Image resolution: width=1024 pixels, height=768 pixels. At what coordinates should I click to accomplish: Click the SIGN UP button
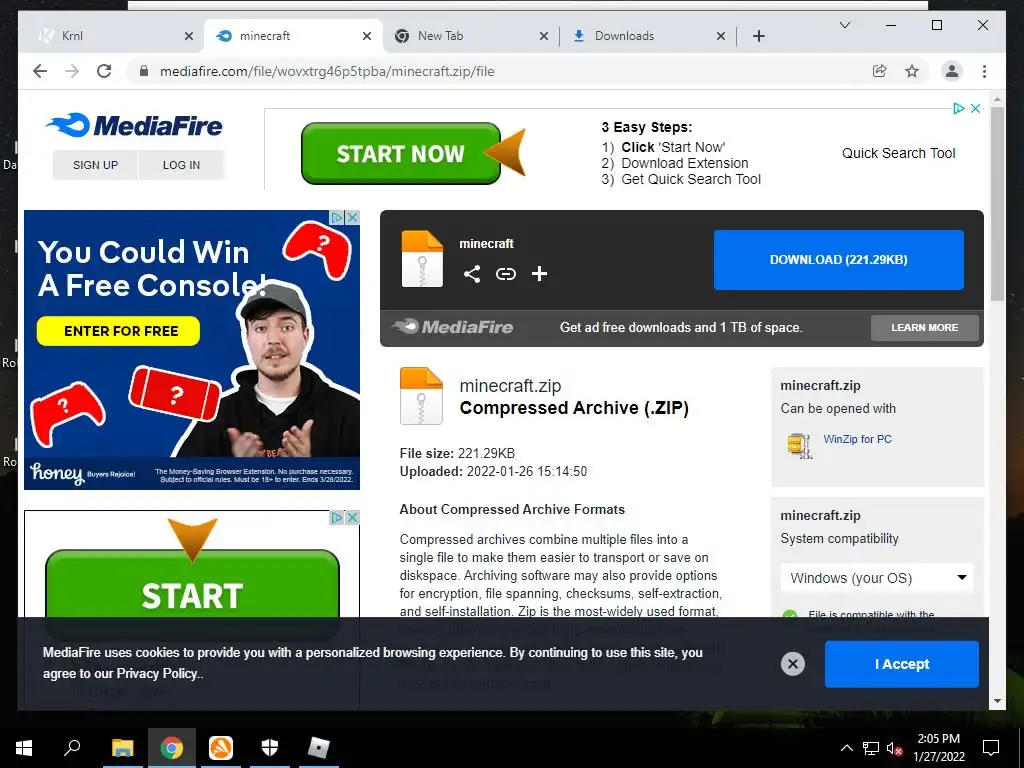(95, 165)
